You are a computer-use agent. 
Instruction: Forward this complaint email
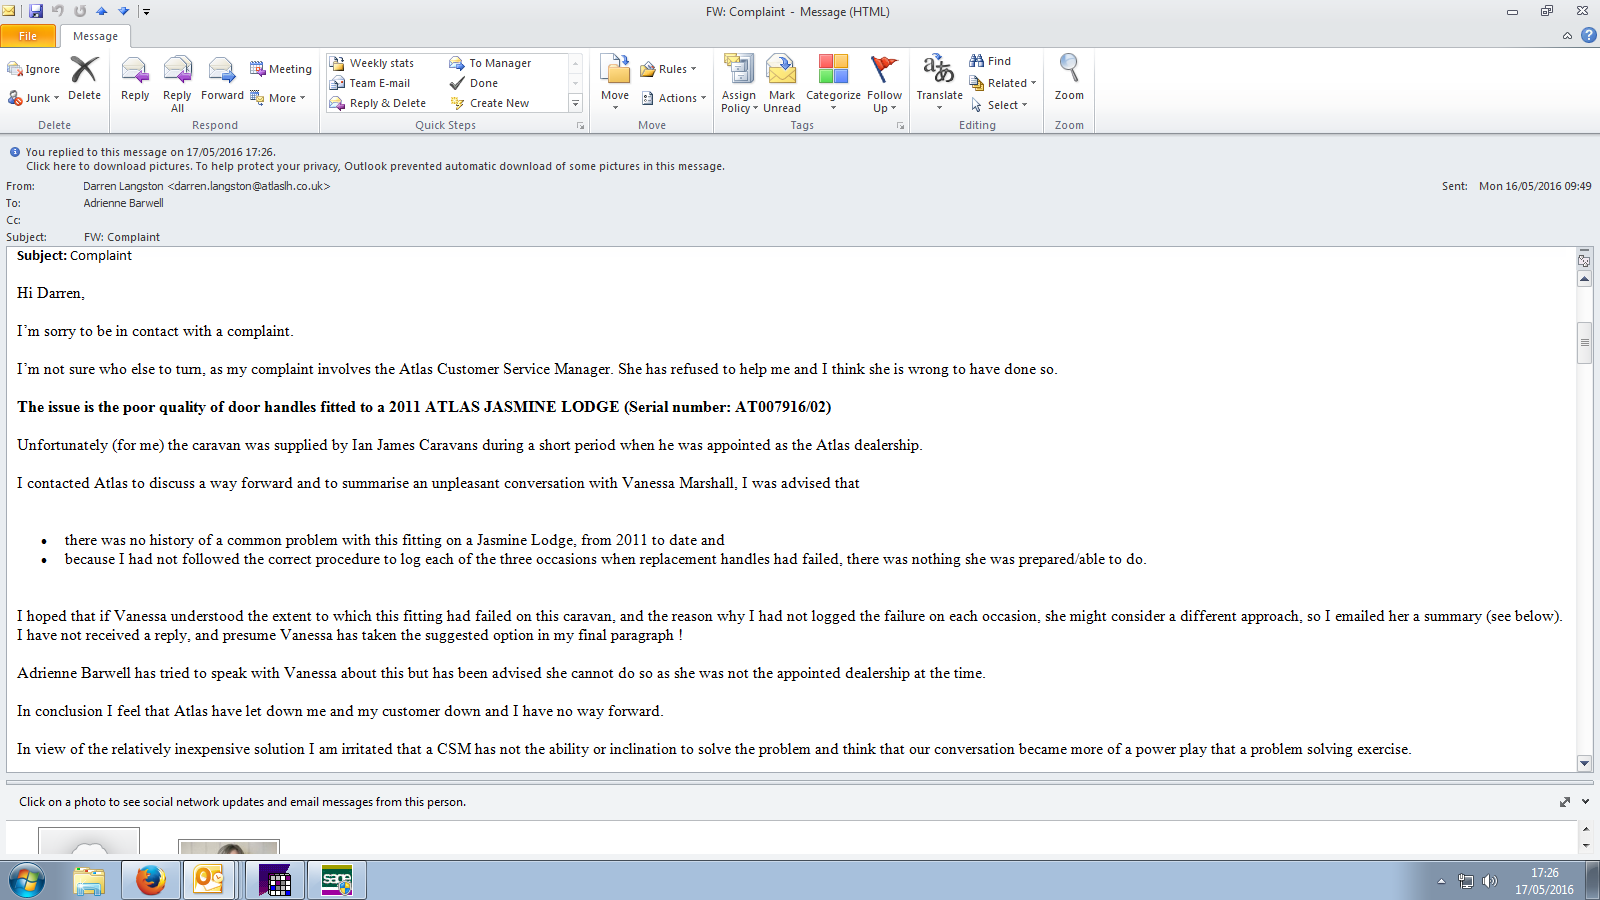(222, 80)
